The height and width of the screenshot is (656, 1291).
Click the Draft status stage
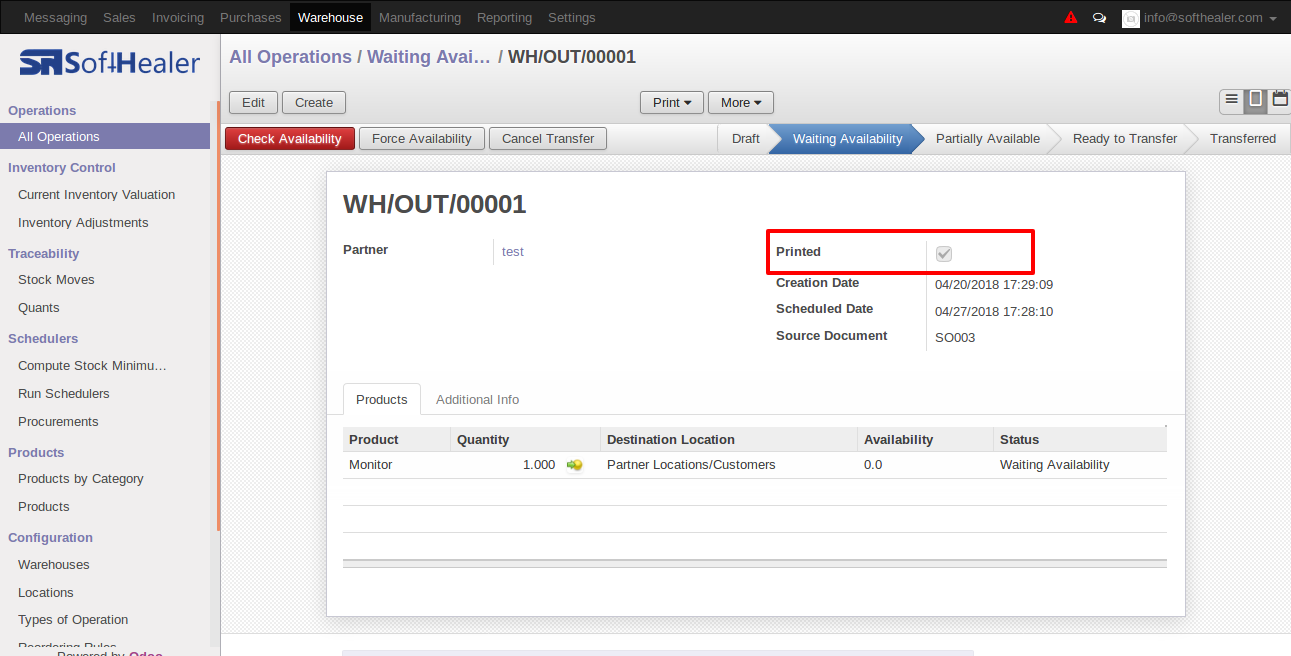(745, 139)
